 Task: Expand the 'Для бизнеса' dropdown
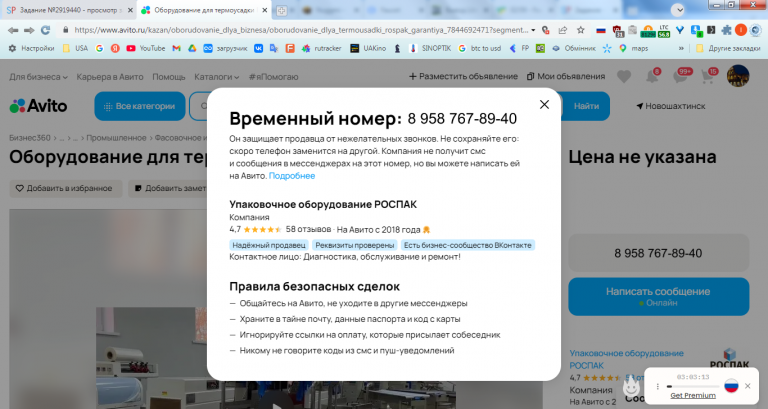[38, 77]
